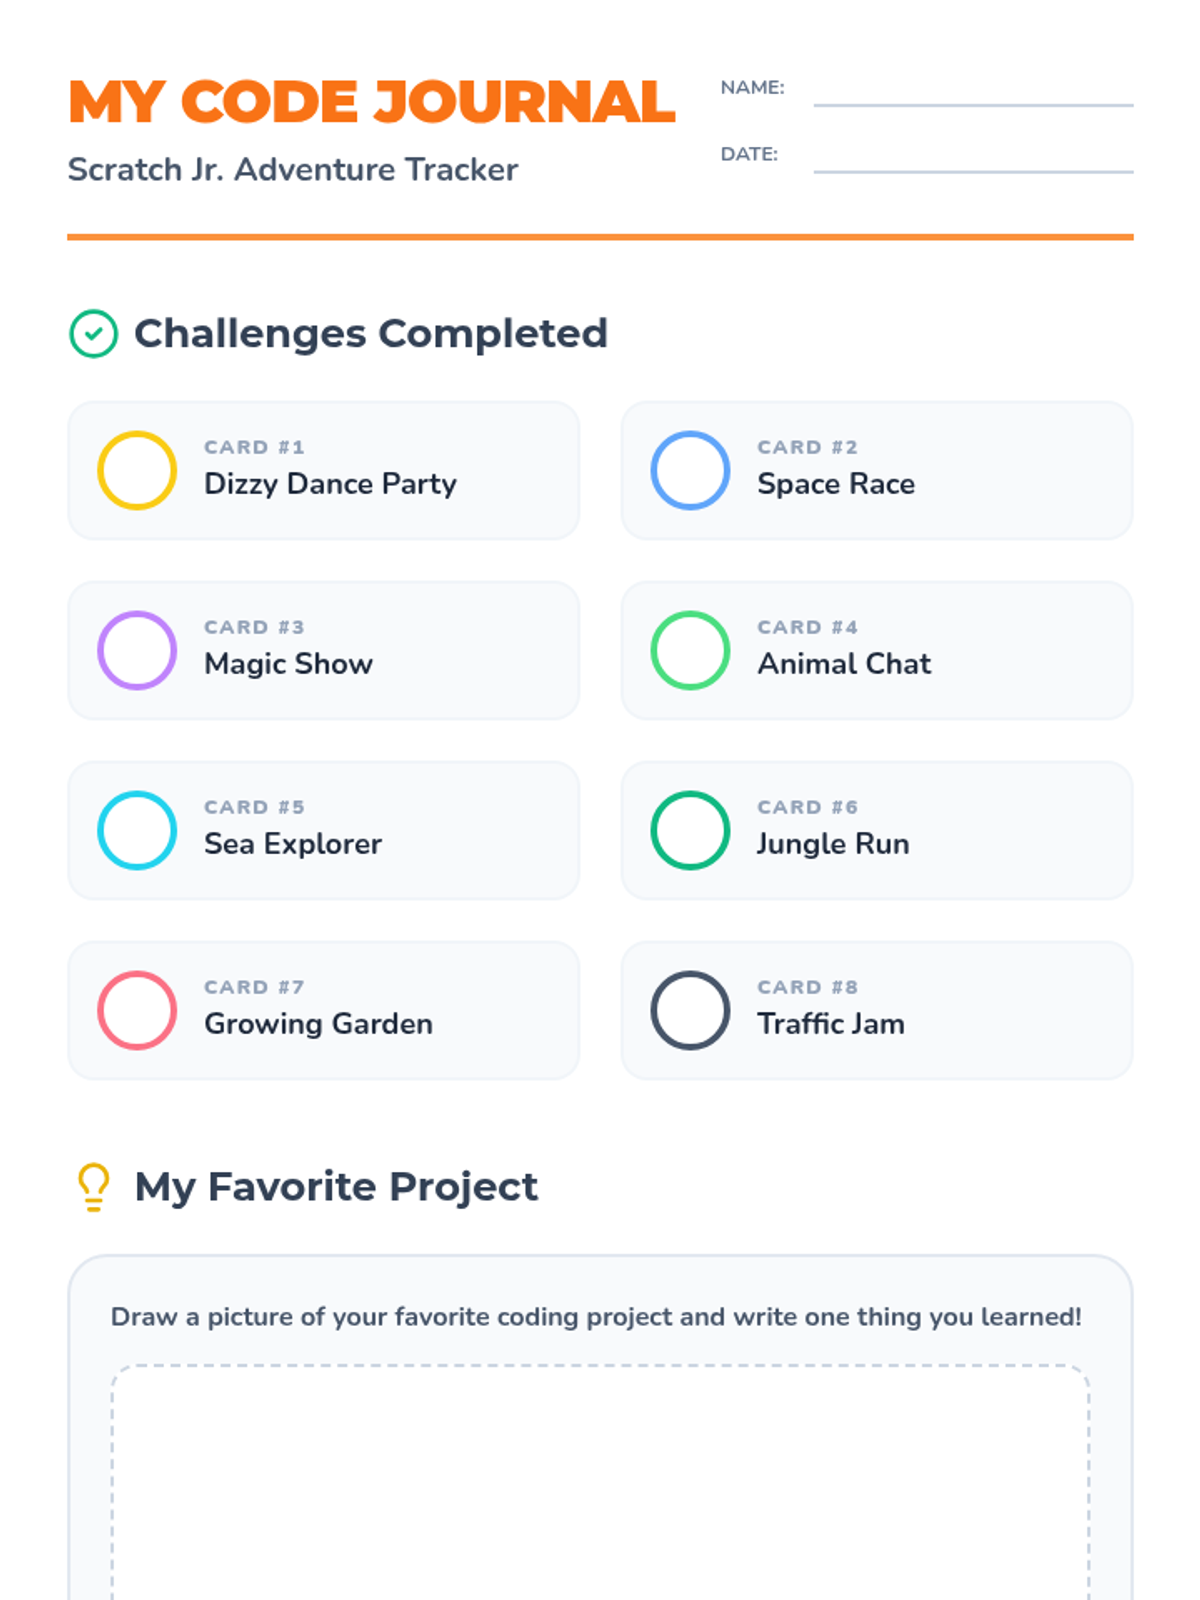
Task: Check the dark gray Traffic Jam circle
Action: click(x=690, y=1010)
